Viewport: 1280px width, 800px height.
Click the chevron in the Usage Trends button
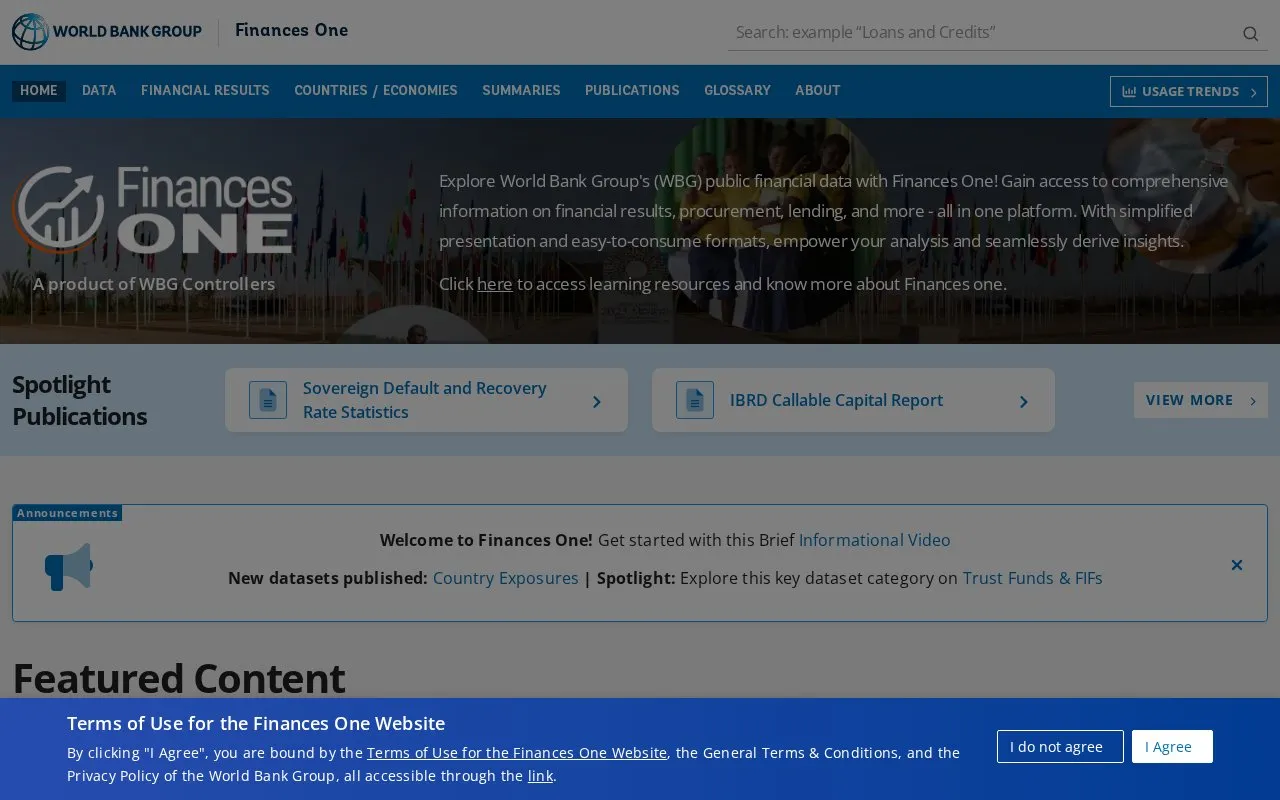pyautogui.click(x=1254, y=92)
